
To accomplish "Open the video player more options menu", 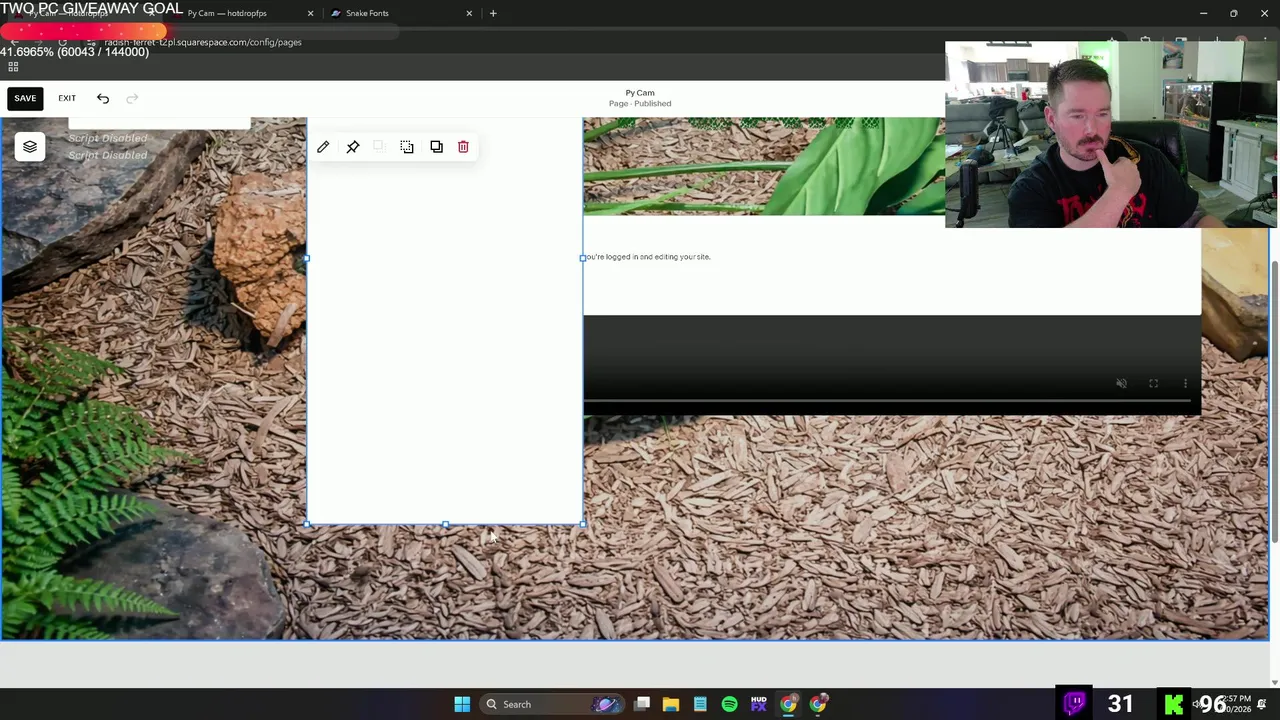I will 1185,384.
